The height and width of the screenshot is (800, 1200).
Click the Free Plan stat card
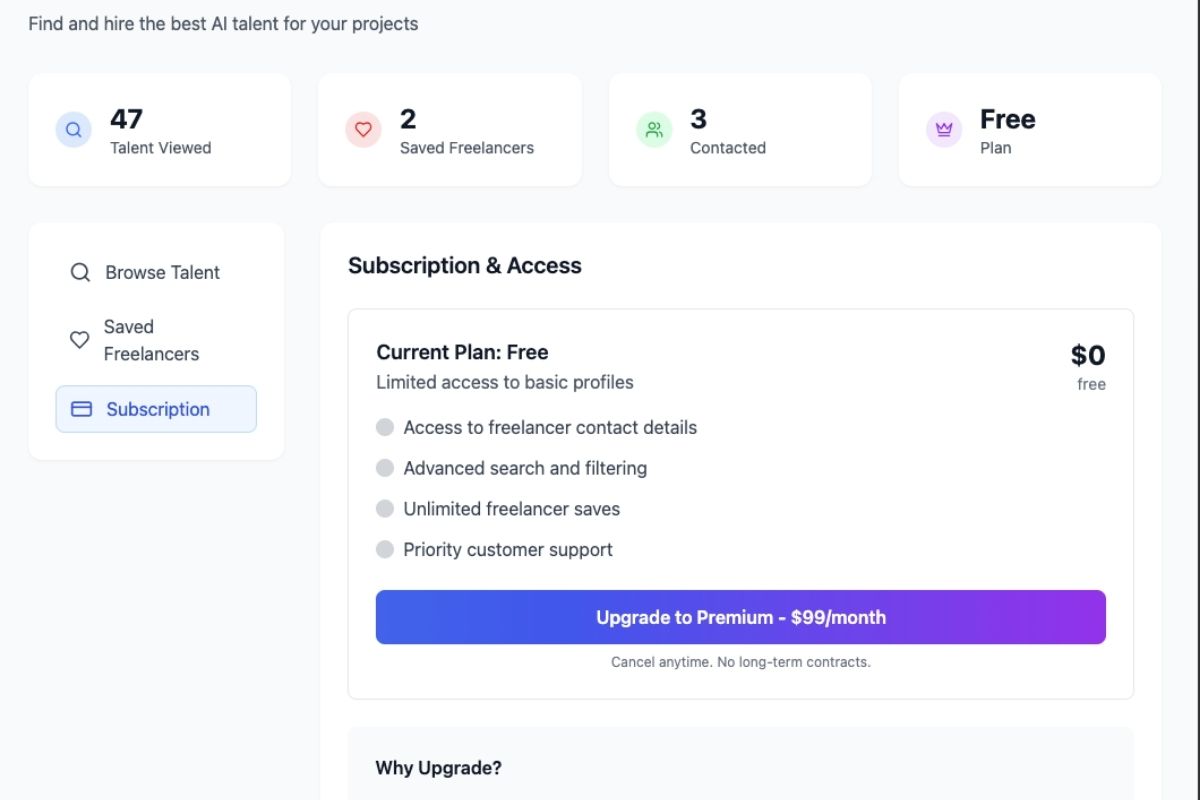point(1030,129)
